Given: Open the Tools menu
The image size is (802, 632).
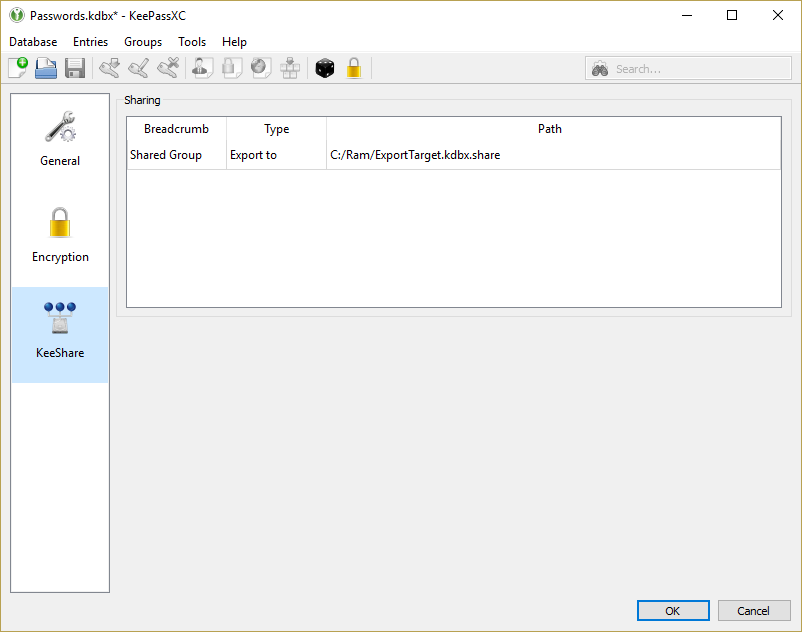Looking at the screenshot, I should click(x=192, y=42).
